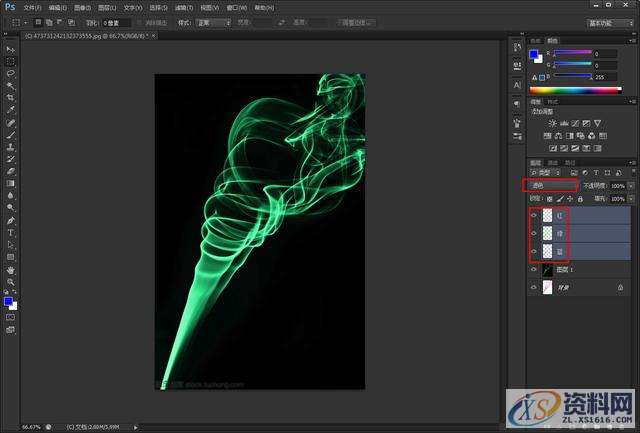Click the Rectangular Marquee tool
This screenshot has width=640, height=433.
coord(11,61)
